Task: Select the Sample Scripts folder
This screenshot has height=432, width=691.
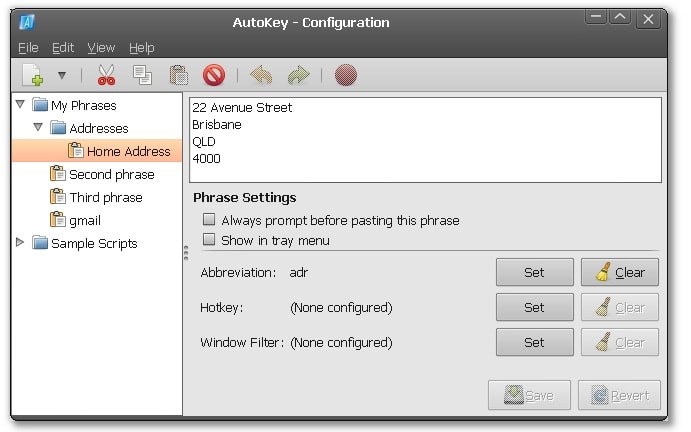Action: tap(94, 243)
